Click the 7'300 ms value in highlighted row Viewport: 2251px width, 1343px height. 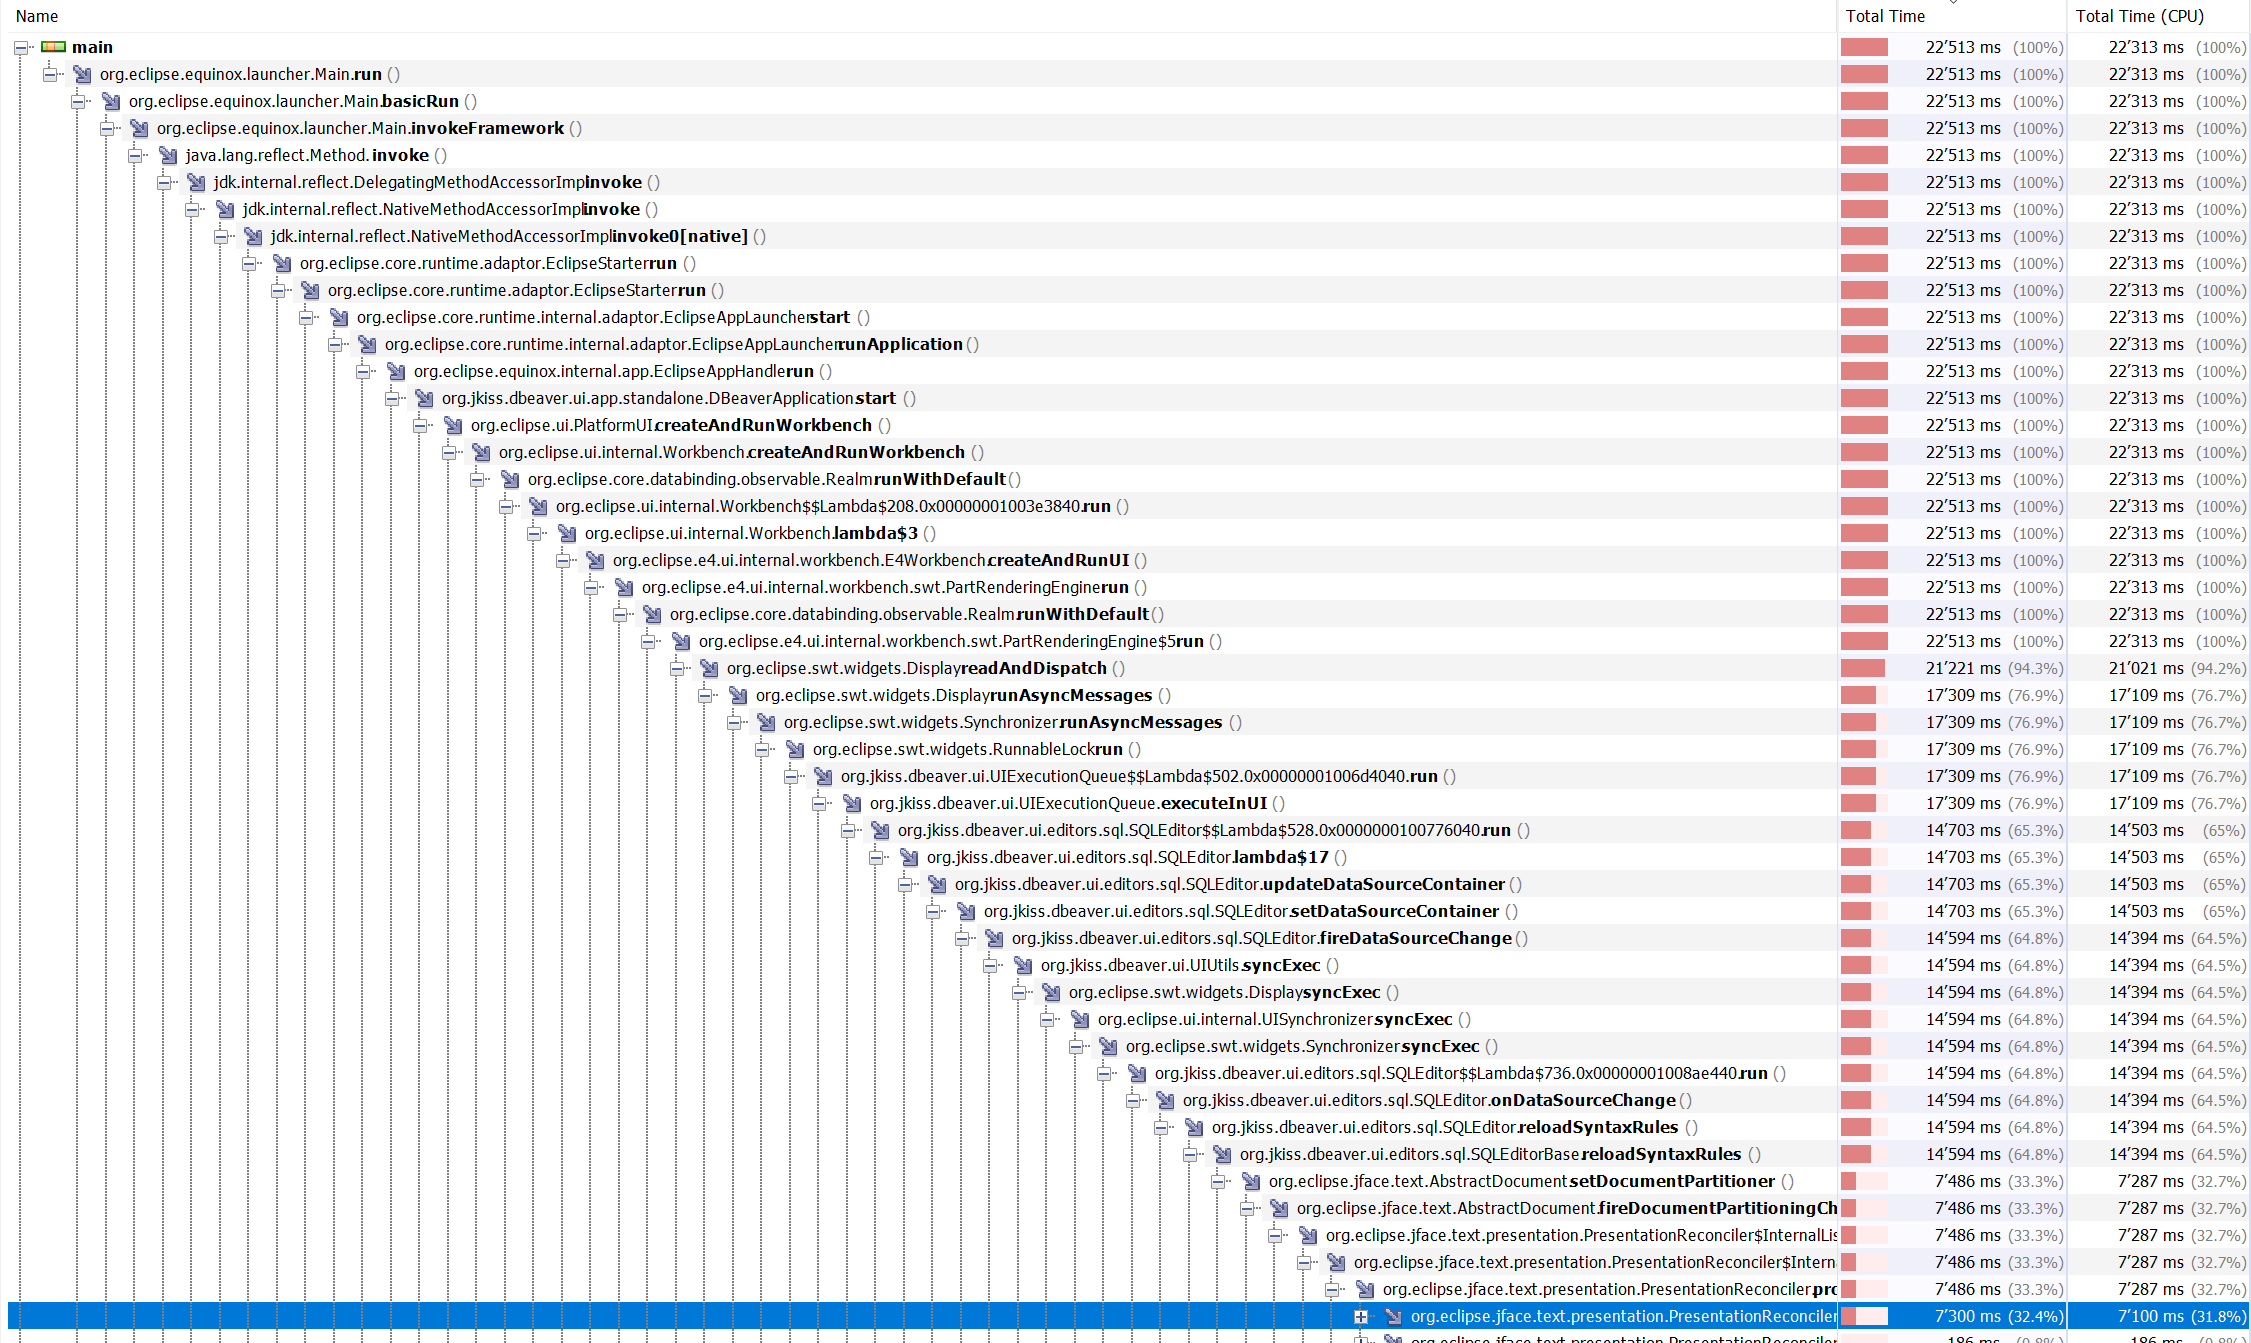click(1967, 1316)
